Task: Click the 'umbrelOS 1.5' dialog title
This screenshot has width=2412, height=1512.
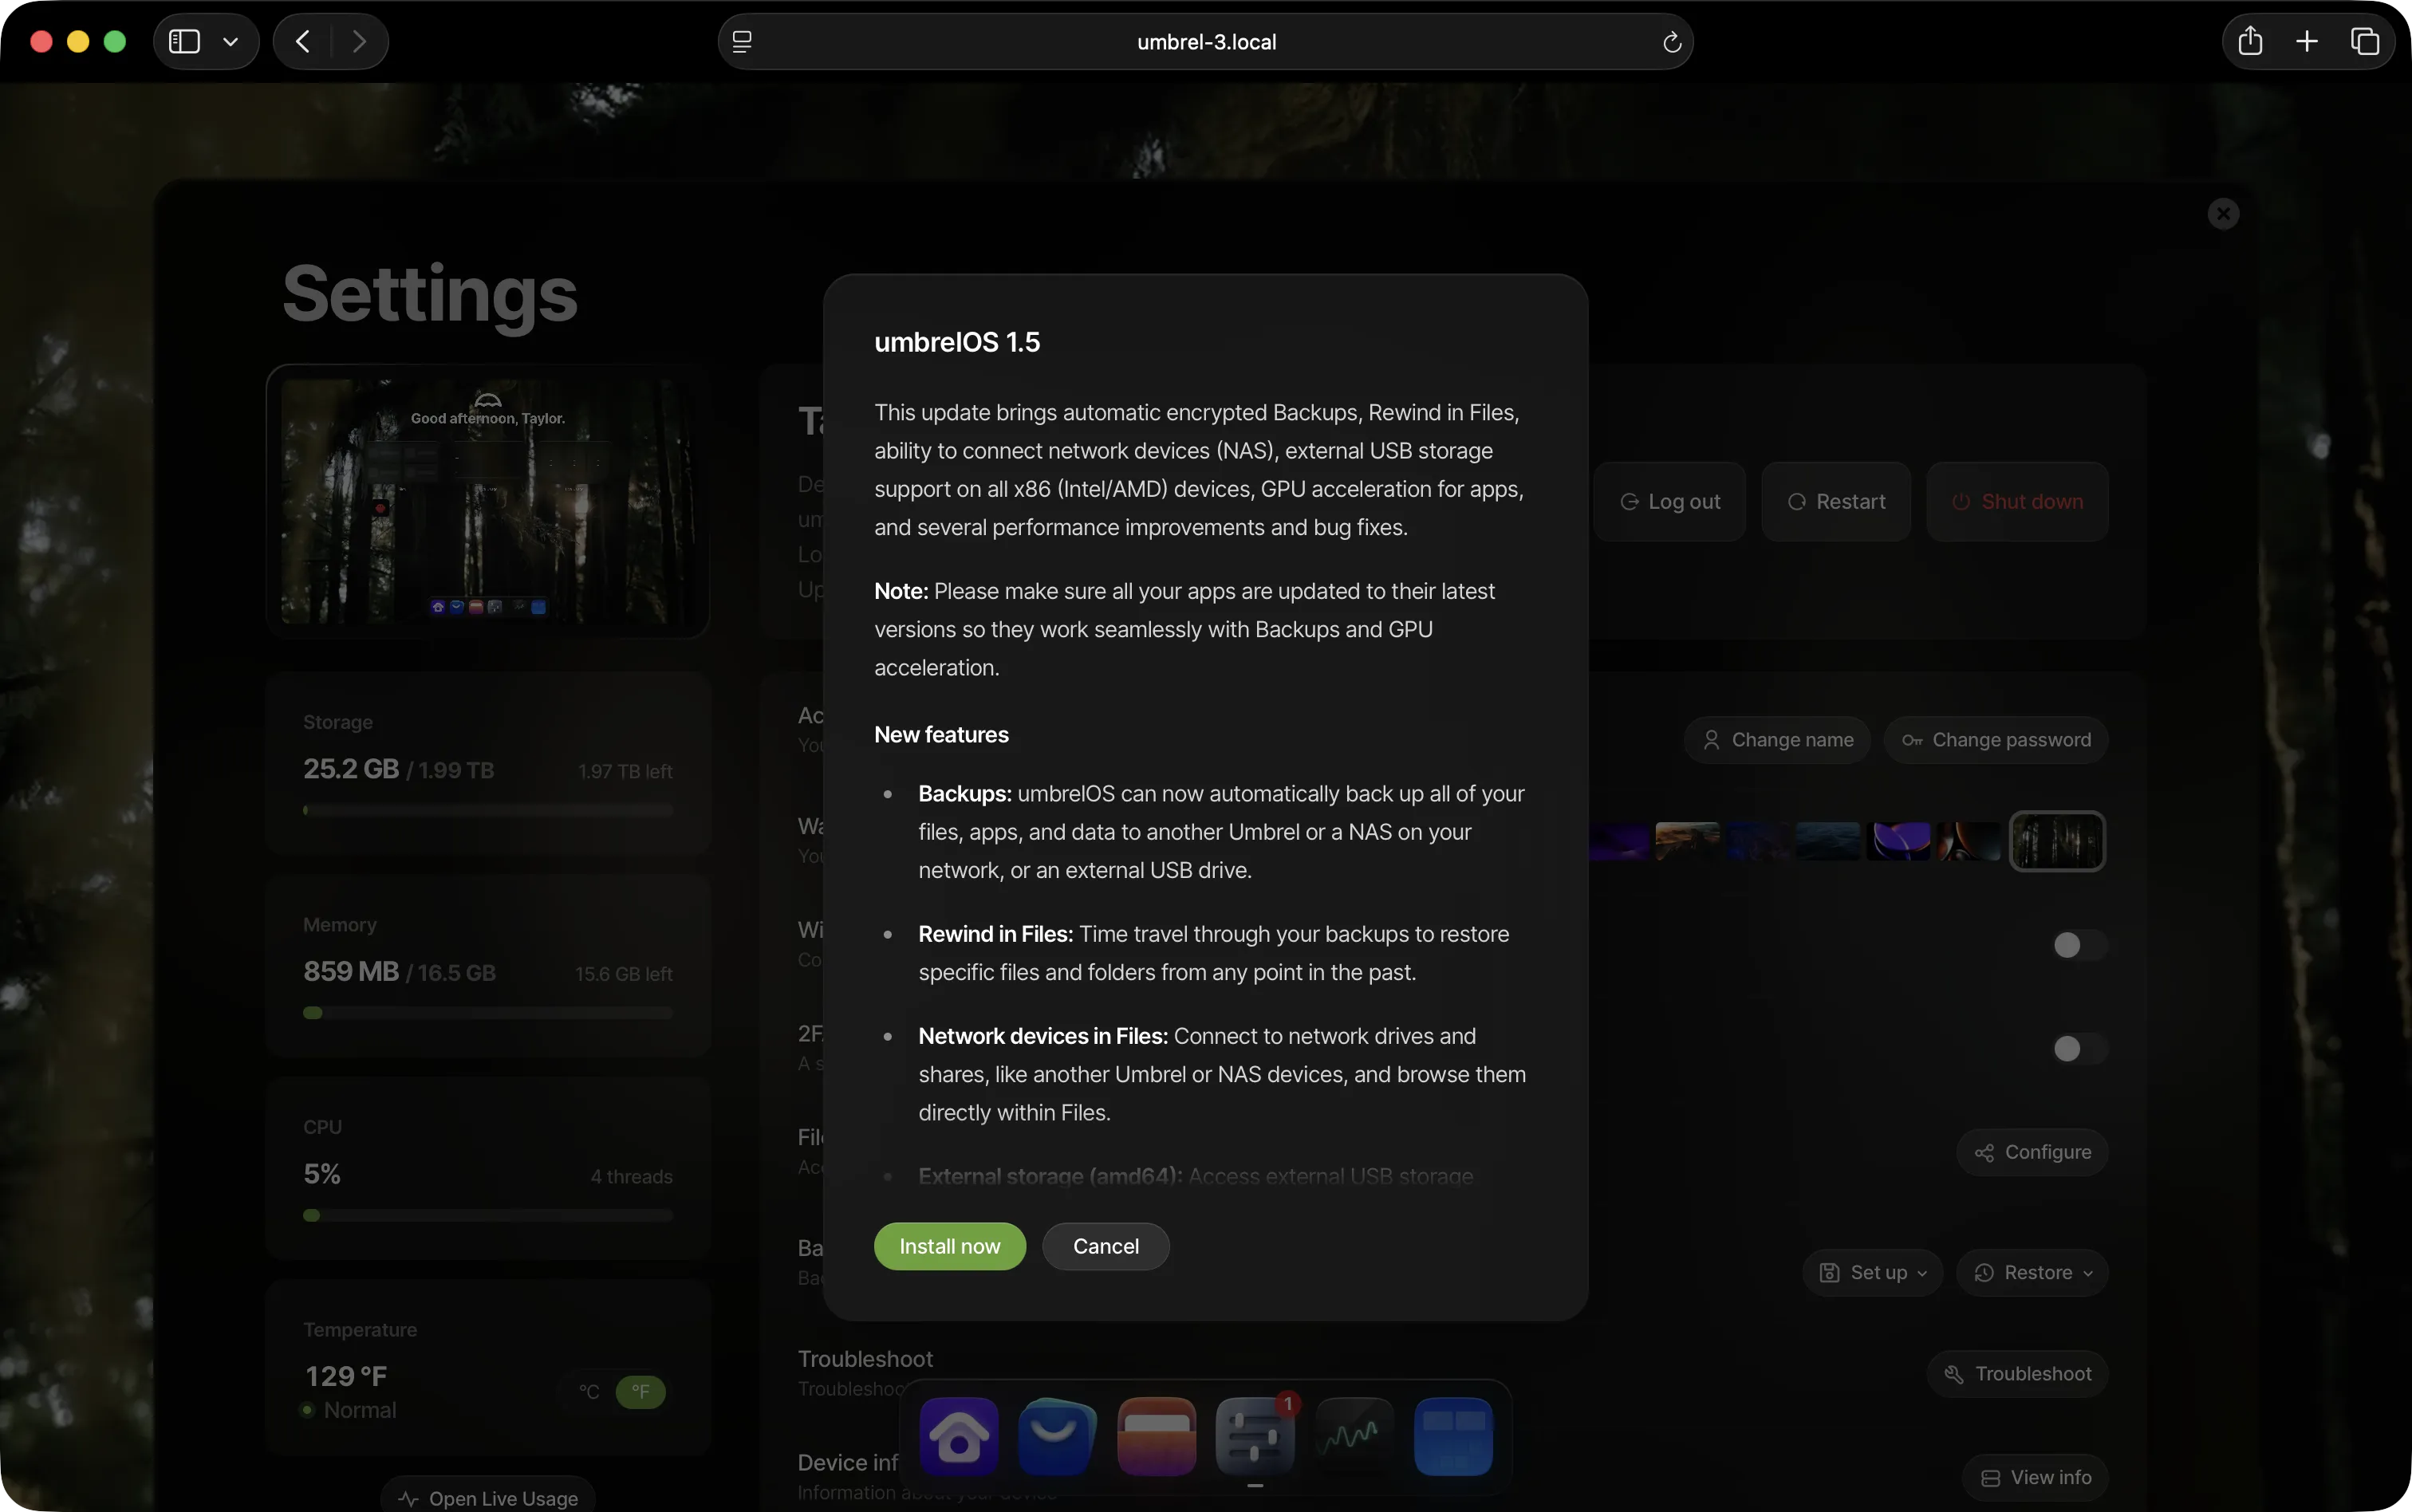Action: [957, 342]
